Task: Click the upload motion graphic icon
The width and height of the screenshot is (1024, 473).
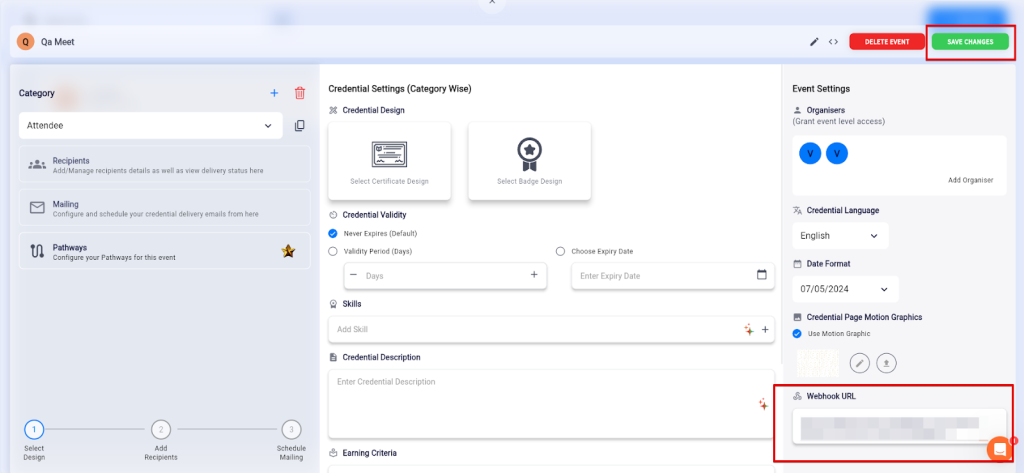Action: click(x=887, y=362)
